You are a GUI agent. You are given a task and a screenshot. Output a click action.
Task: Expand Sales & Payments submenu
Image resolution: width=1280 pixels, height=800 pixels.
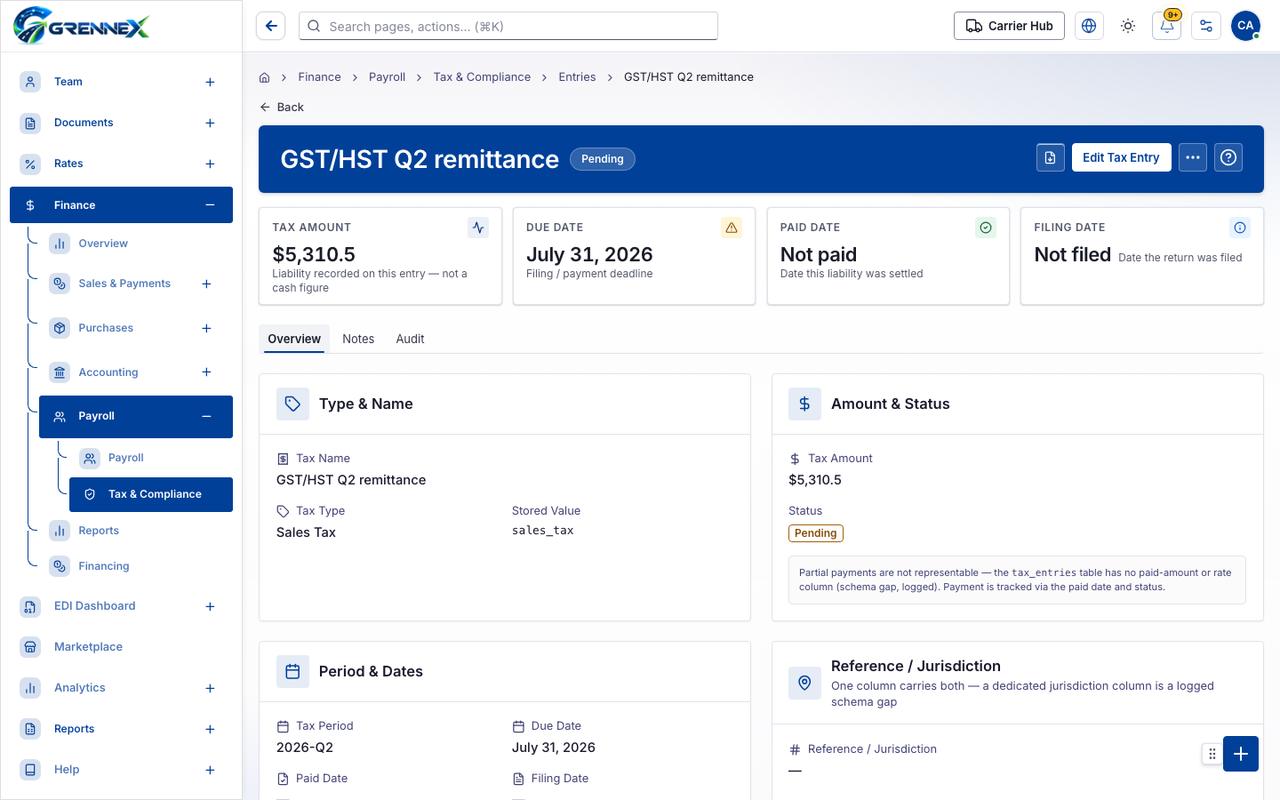tap(207, 284)
